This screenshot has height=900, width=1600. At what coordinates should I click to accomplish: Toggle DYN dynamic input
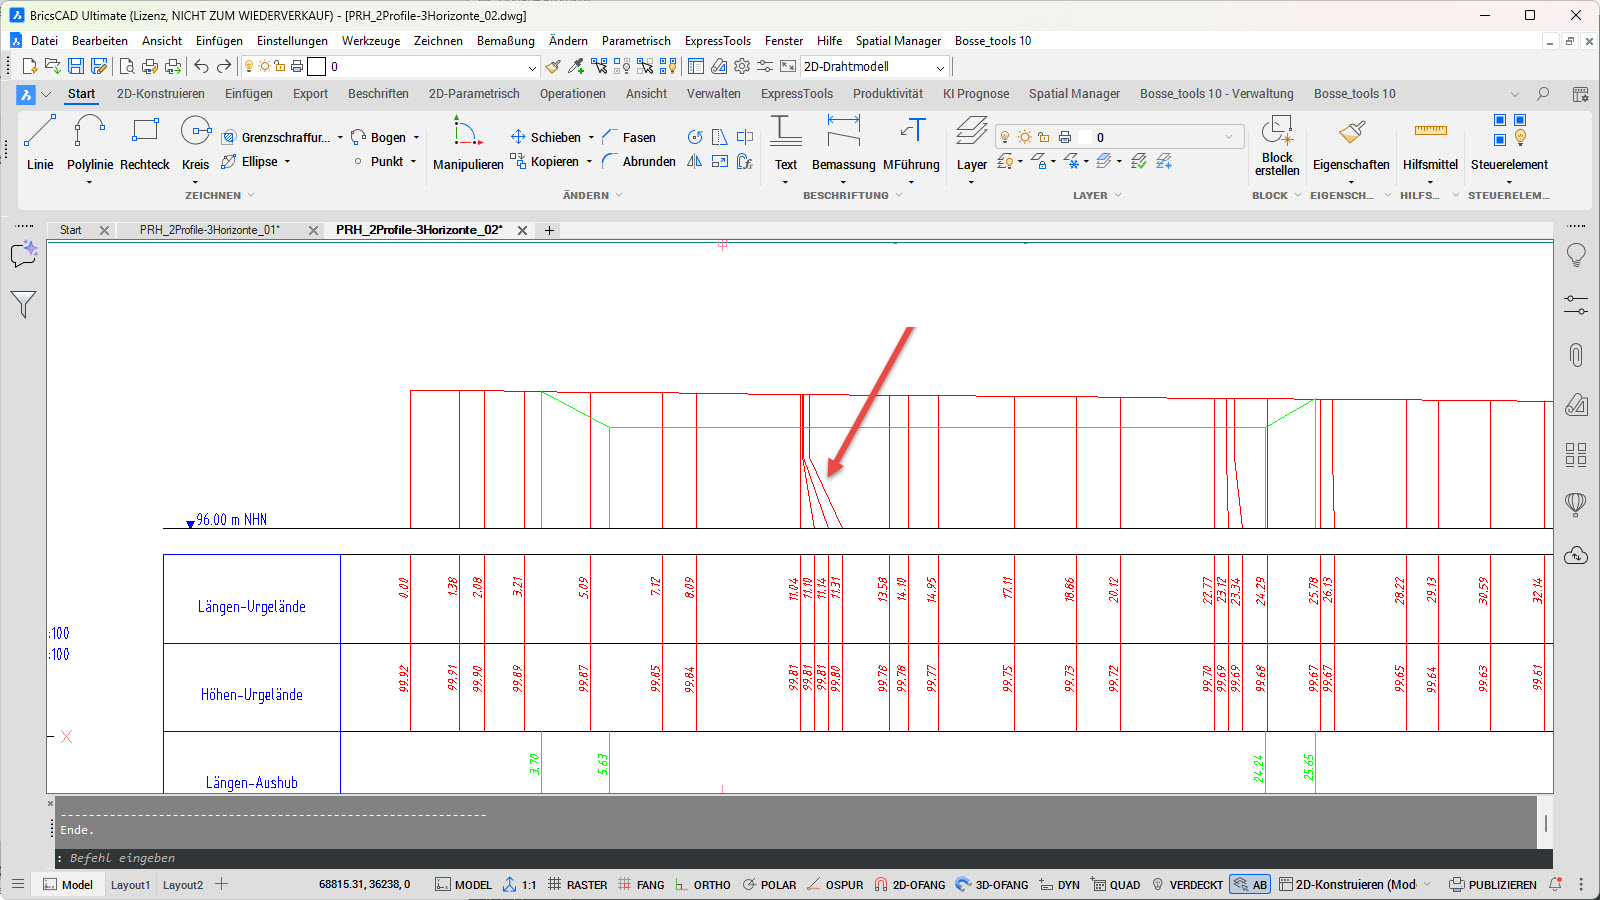coord(1059,885)
